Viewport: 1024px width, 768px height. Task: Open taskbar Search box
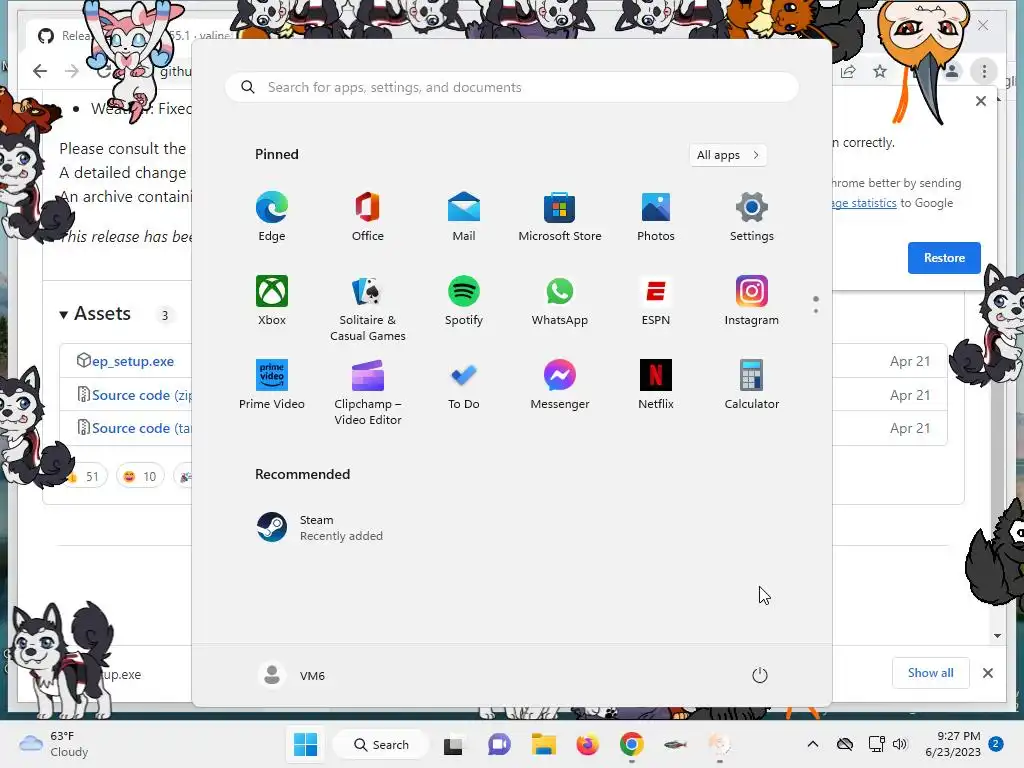[381, 744]
